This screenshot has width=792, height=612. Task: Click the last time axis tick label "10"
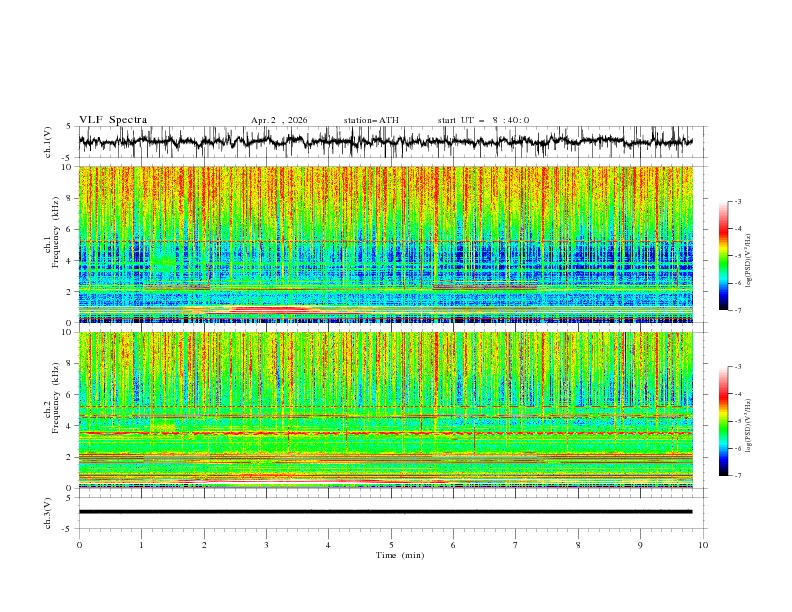point(703,545)
